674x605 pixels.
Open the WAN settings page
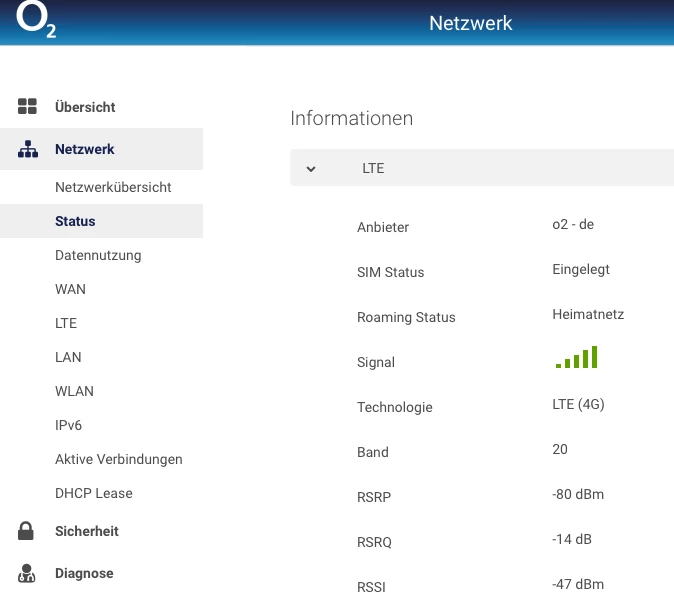(70, 289)
